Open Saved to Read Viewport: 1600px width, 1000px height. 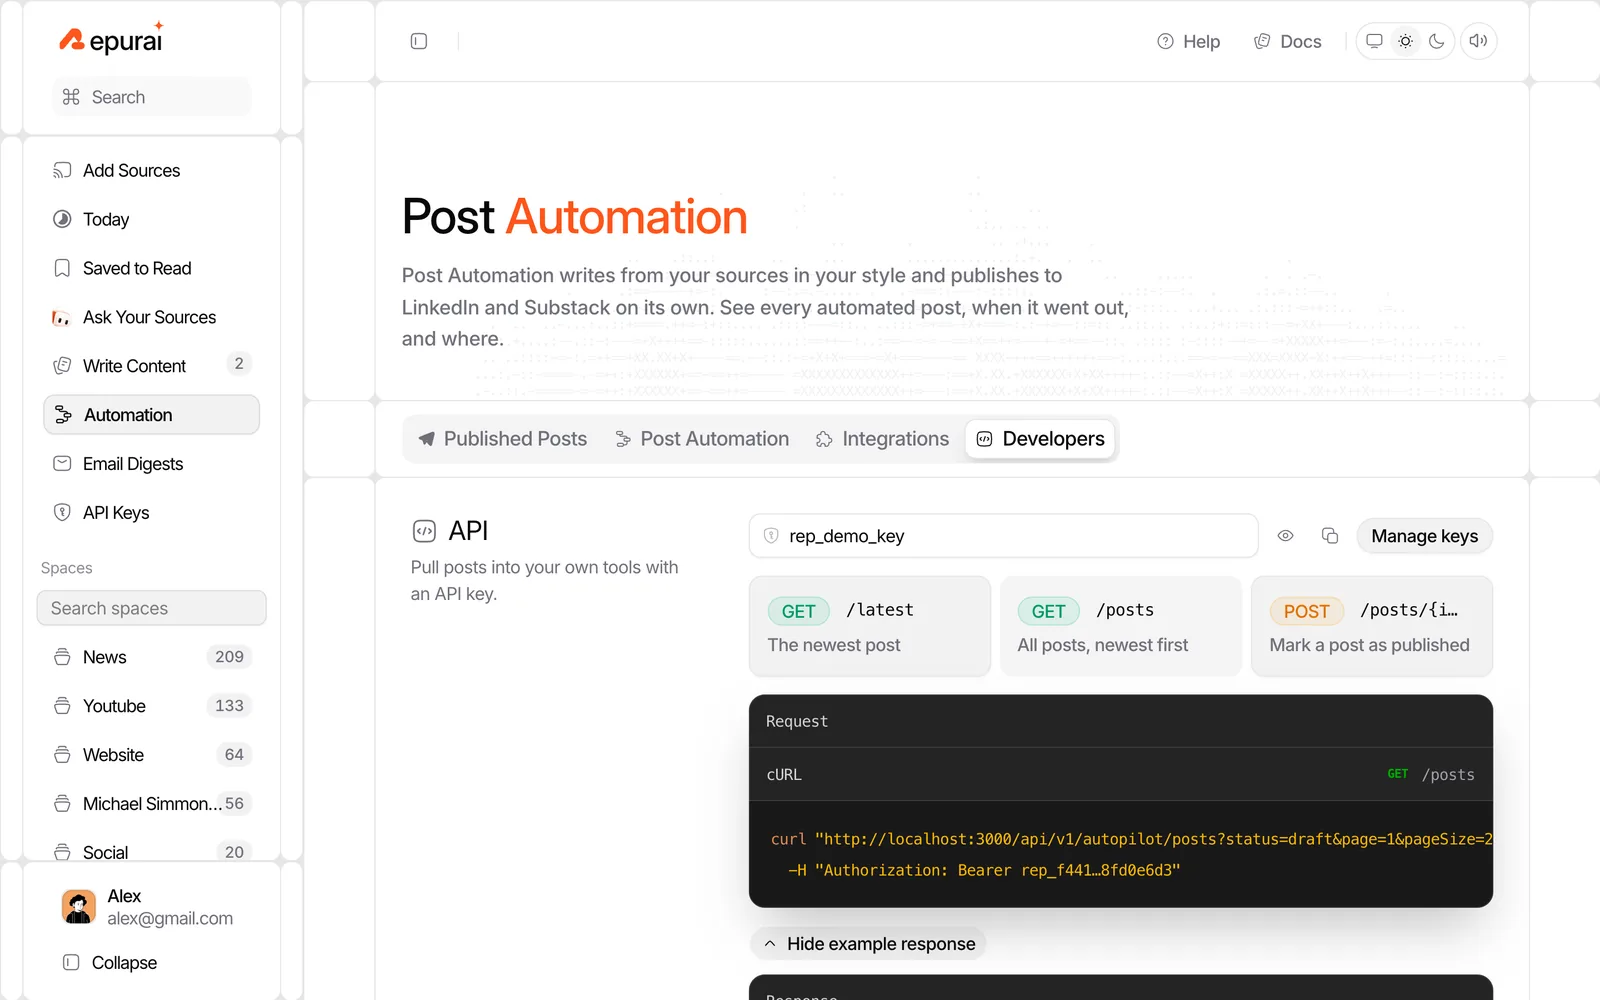click(x=152, y=268)
